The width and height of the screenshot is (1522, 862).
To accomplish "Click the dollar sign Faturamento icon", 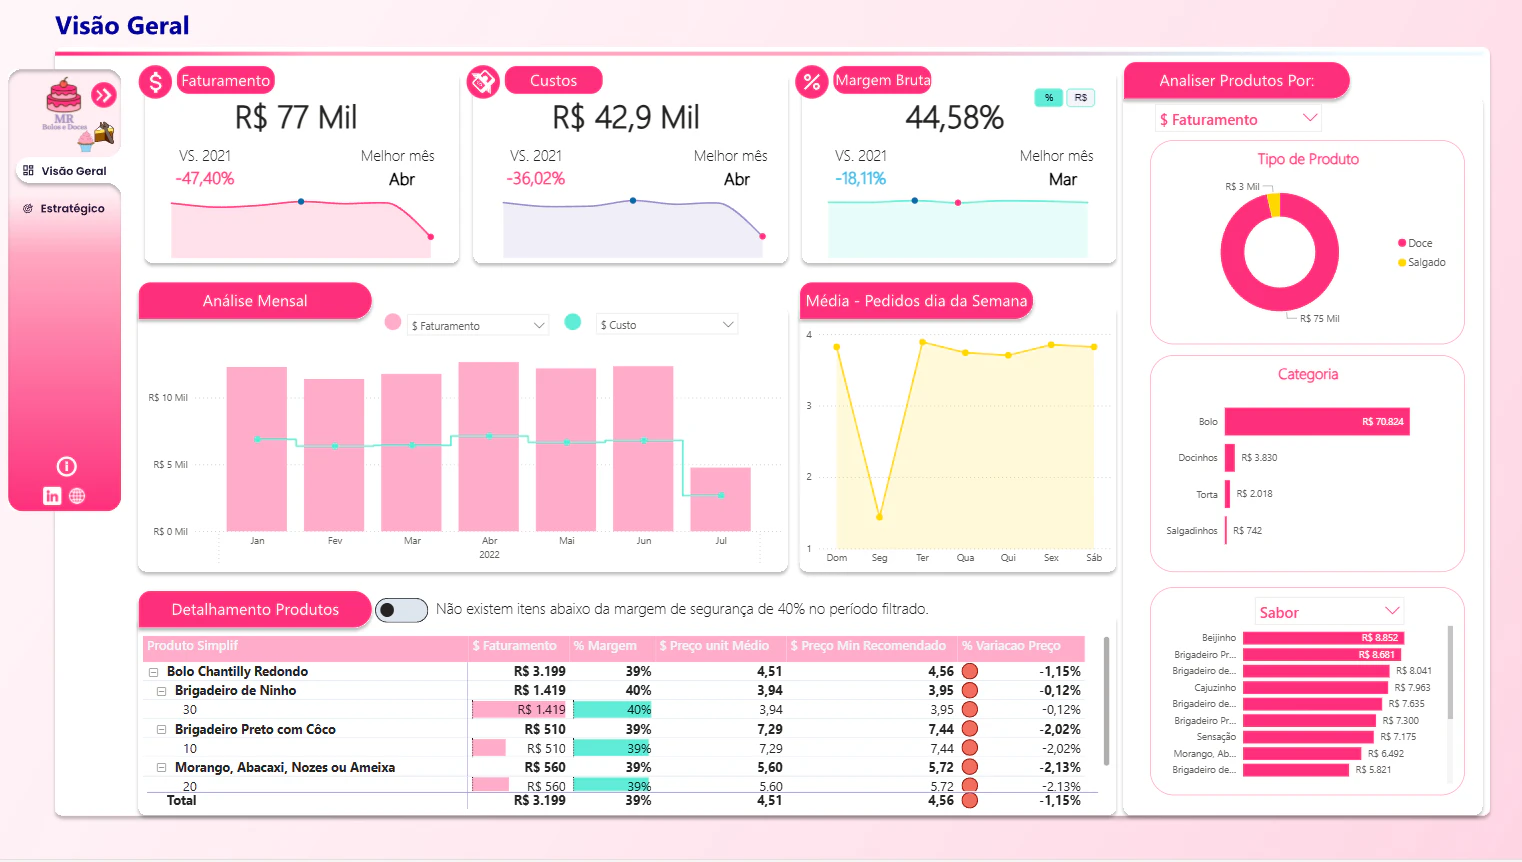I will coord(155,82).
